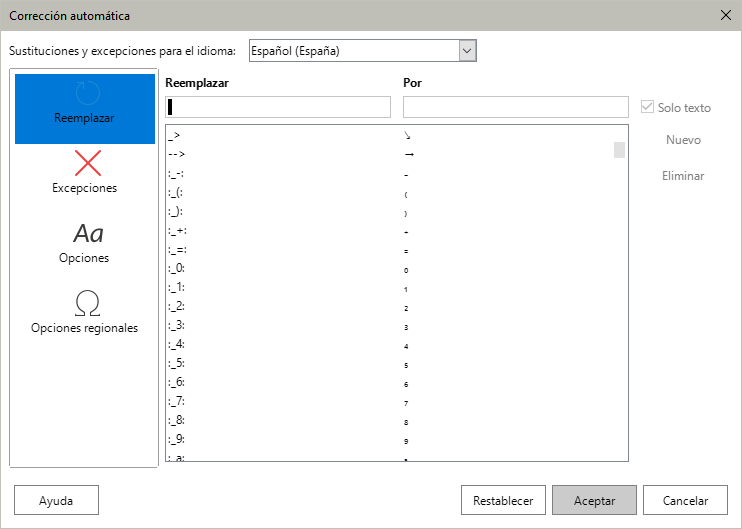Open the Excepciones red X icon
742x529 pixels.
point(85,162)
